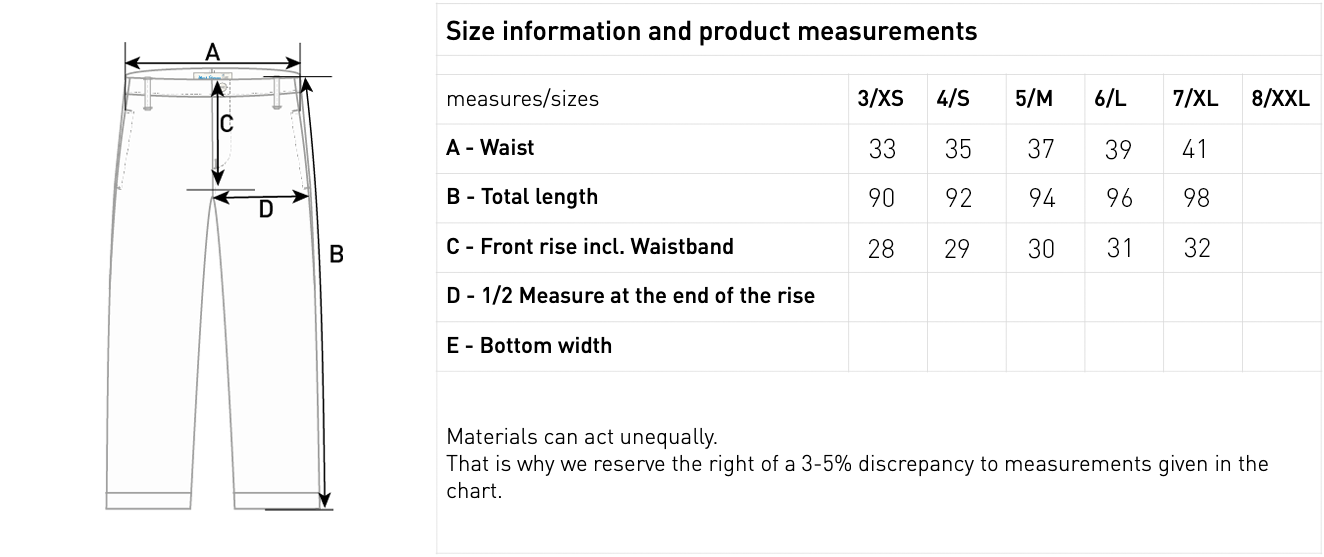Image resolution: width=1324 pixels, height=557 pixels.
Task: Click the D - 1/2 Measure row label
Action: tap(630, 296)
